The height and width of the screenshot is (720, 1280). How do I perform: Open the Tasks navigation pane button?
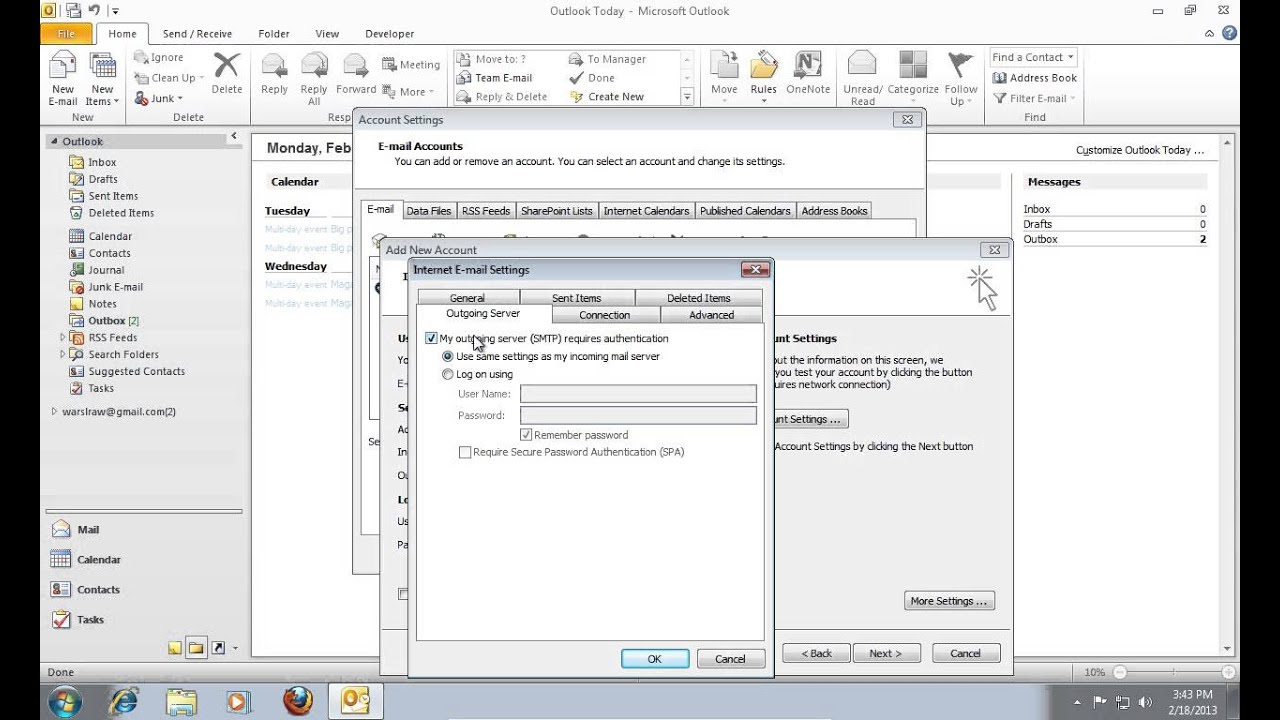point(144,620)
